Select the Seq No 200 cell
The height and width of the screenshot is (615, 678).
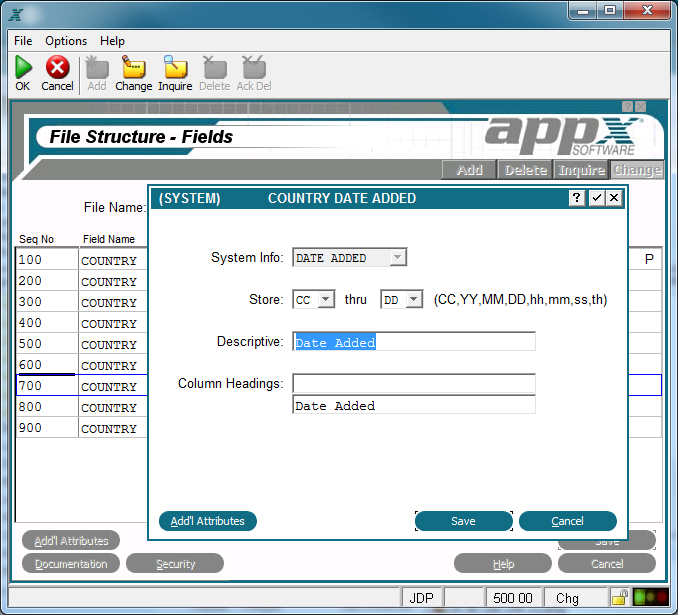click(x=47, y=281)
